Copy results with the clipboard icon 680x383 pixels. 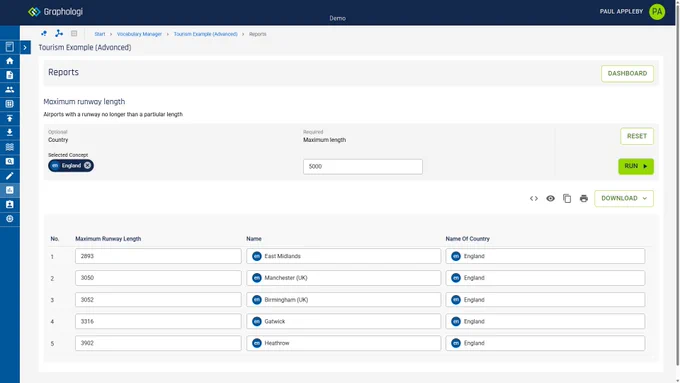coord(567,198)
